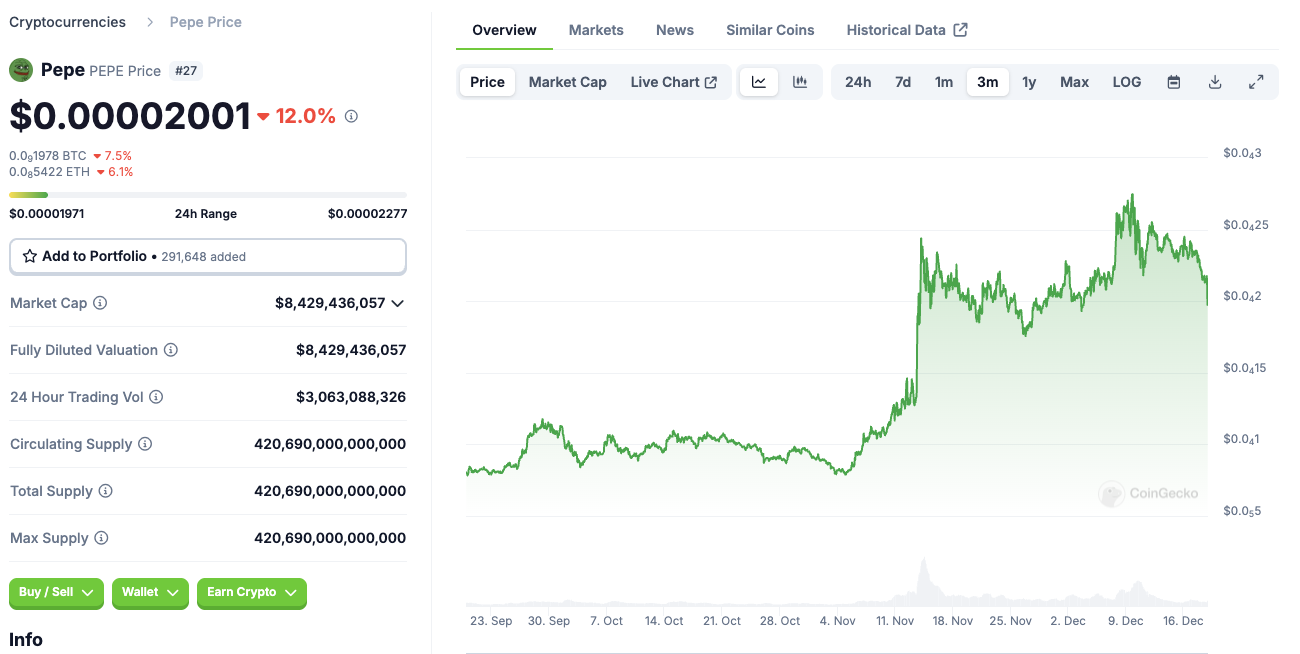Switch to line chart view icon
The width and height of the screenshot is (1300, 654).
[759, 82]
